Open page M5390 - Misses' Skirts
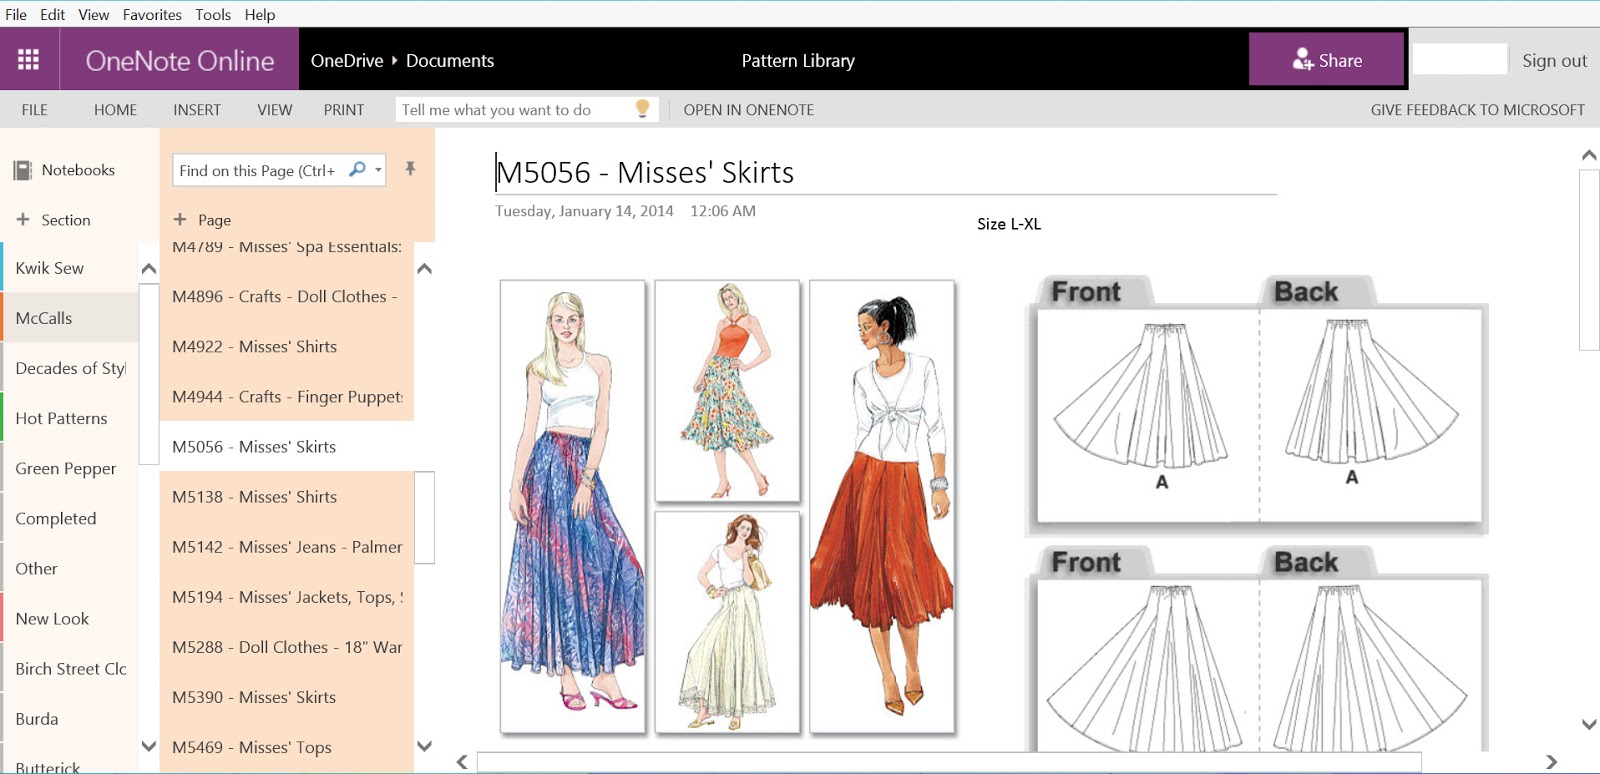The height and width of the screenshot is (774, 1600). pyautogui.click(x=287, y=696)
